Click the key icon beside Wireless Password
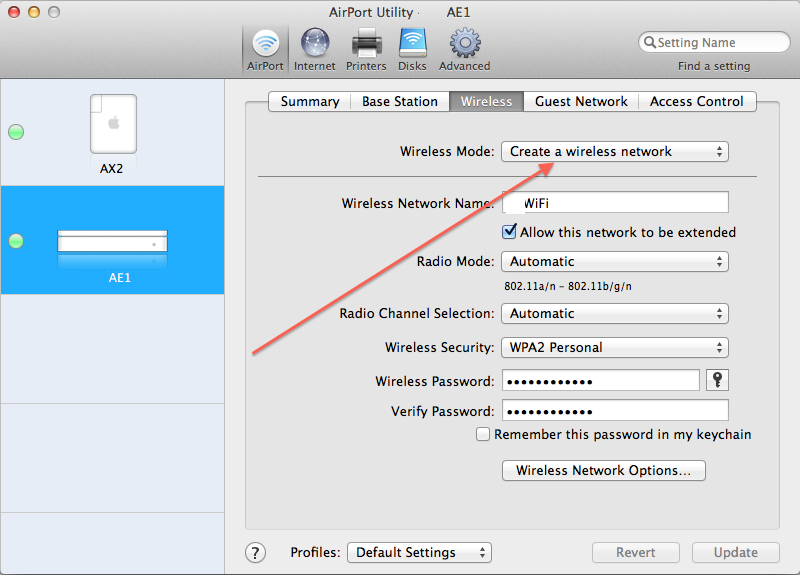The width and height of the screenshot is (800, 575). (717, 380)
